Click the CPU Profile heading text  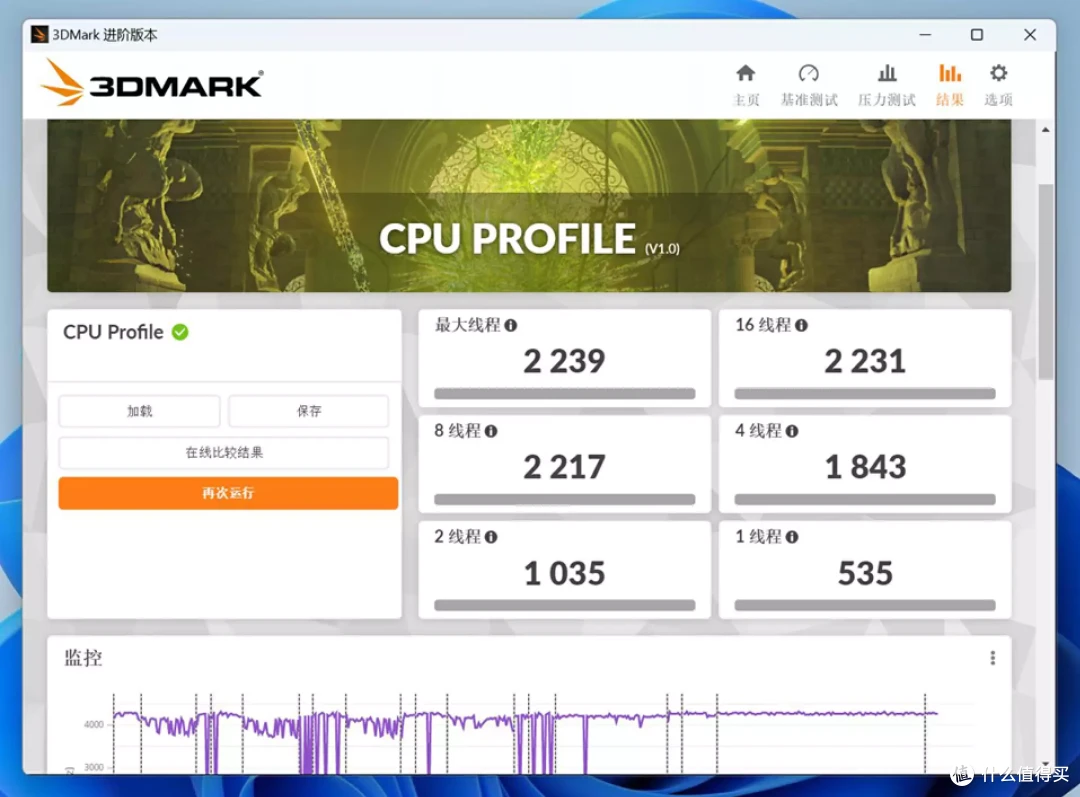coord(113,332)
